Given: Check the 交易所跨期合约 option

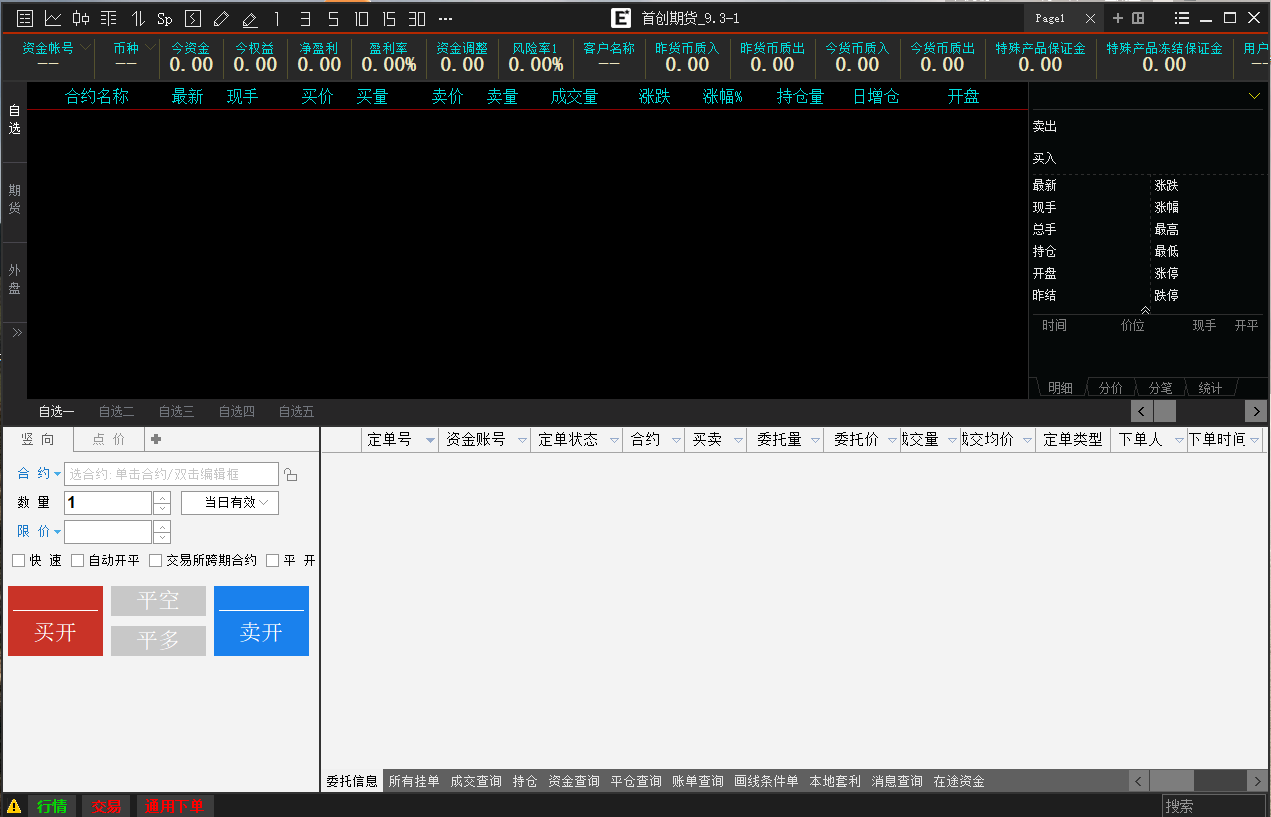Looking at the screenshot, I should click(x=155, y=561).
